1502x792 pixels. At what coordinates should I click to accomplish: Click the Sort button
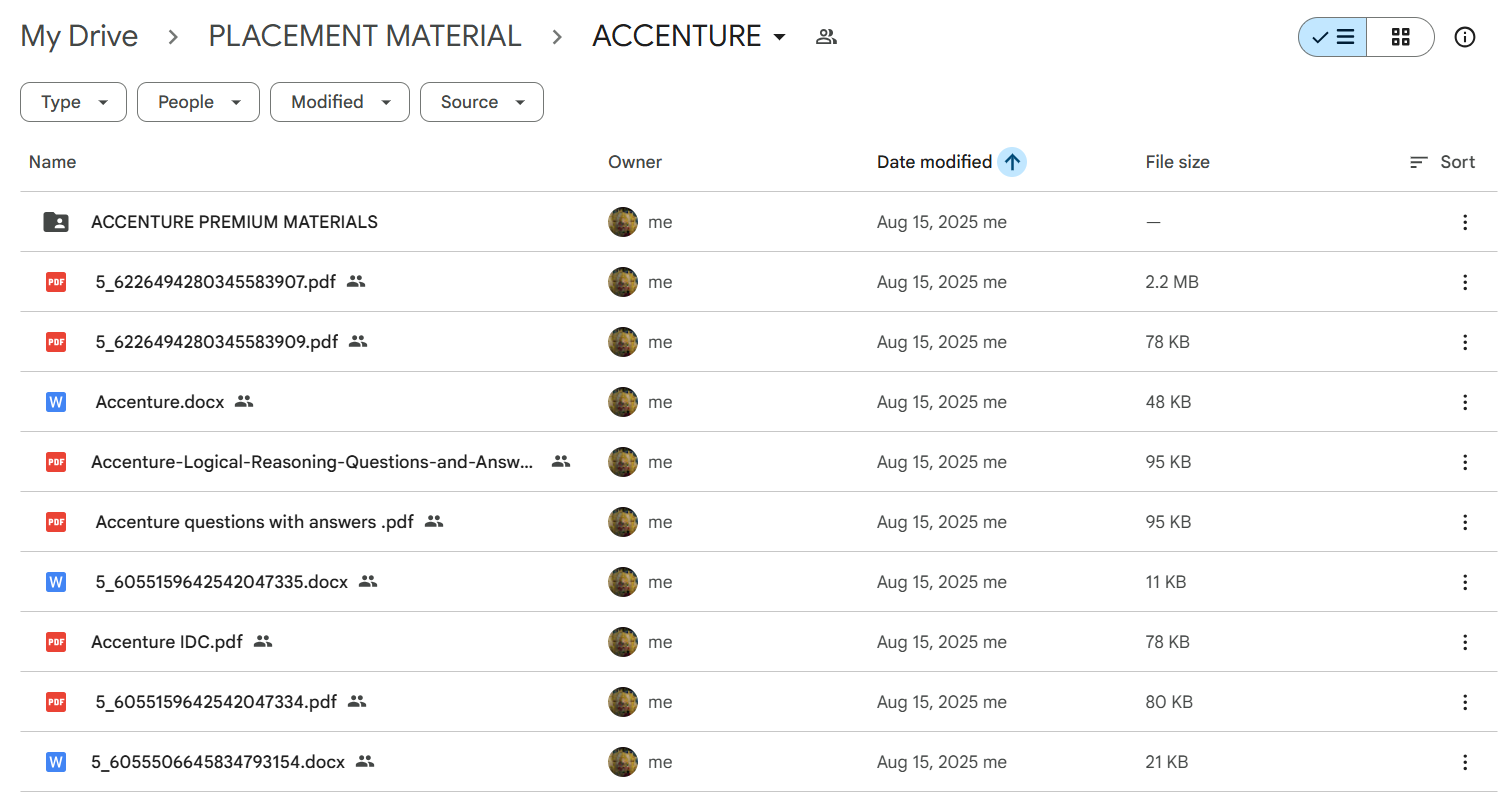(x=1442, y=162)
